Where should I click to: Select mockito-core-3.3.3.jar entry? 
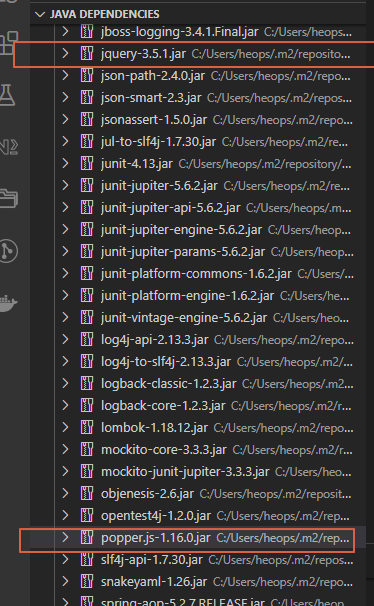[x=198, y=449]
